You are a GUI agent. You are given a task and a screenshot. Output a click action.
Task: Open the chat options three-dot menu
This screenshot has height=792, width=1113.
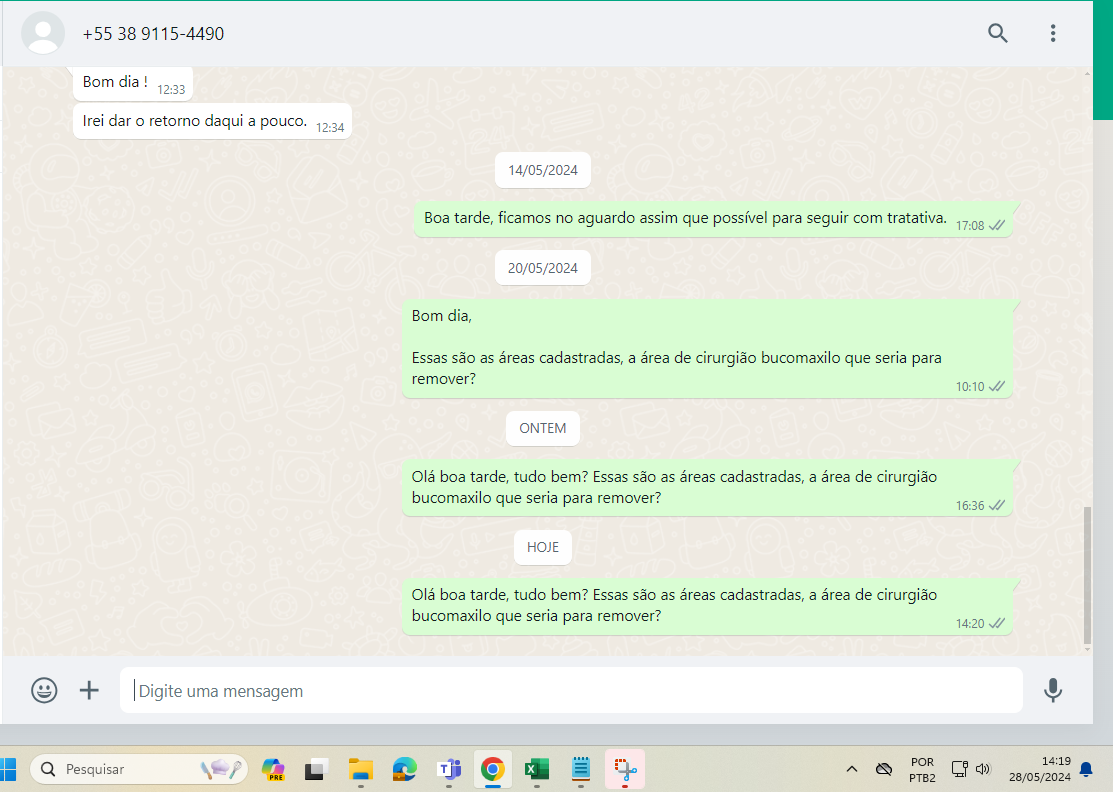pyautogui.click(x=1052, y=33)
